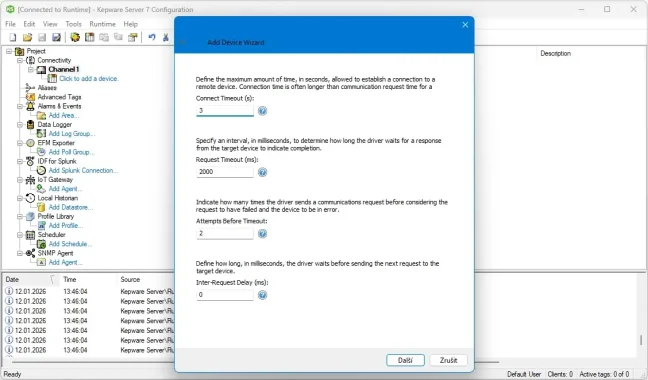Collapse the SNMP Agent node

point(20,253)
